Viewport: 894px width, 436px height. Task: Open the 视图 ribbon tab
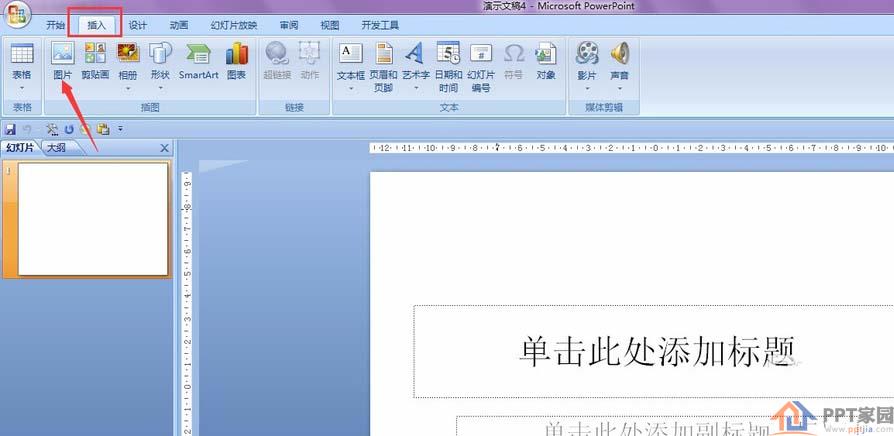[330, 25]
